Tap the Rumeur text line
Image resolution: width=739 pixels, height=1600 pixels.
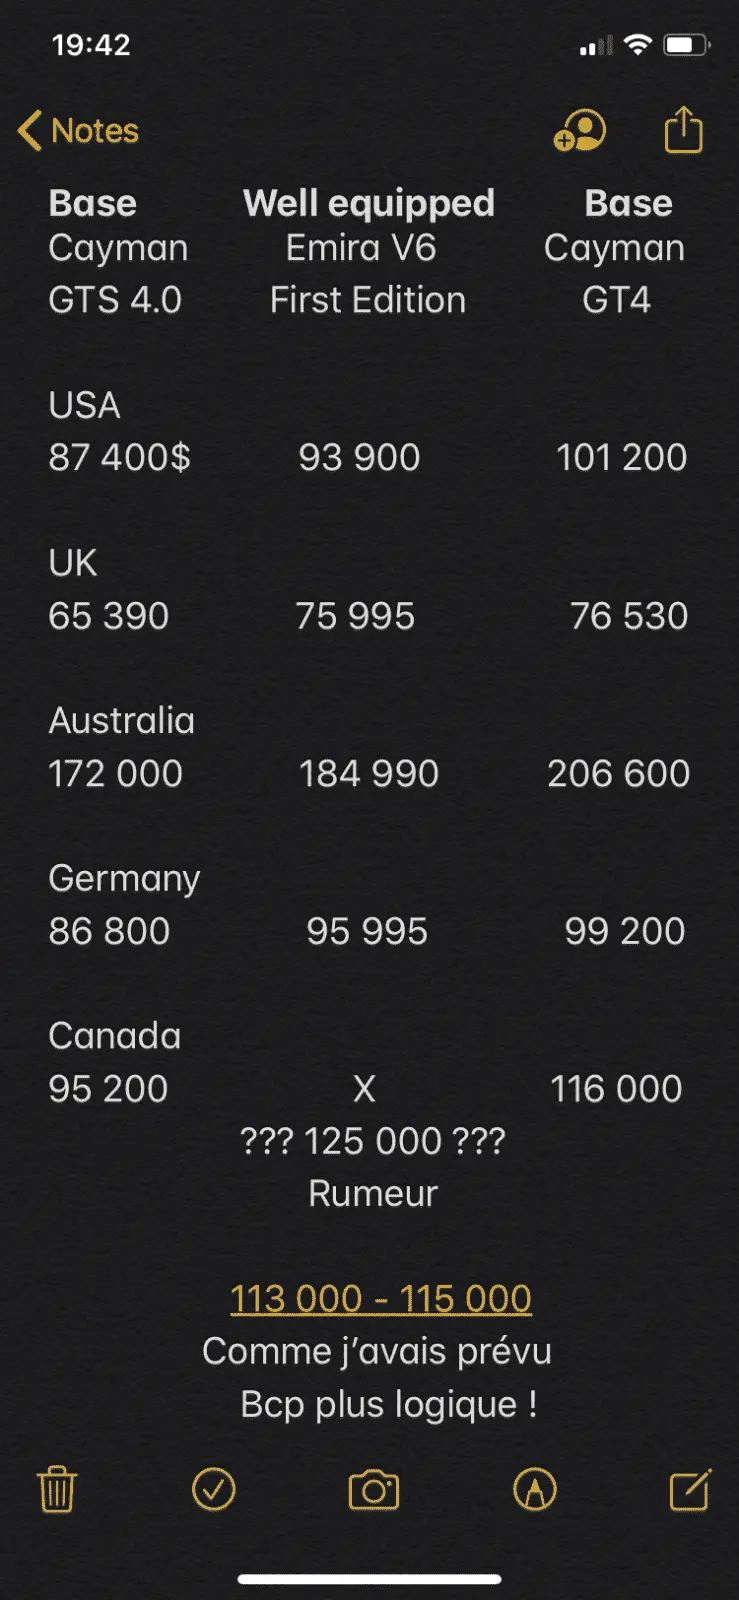(x=373, y=1193)
